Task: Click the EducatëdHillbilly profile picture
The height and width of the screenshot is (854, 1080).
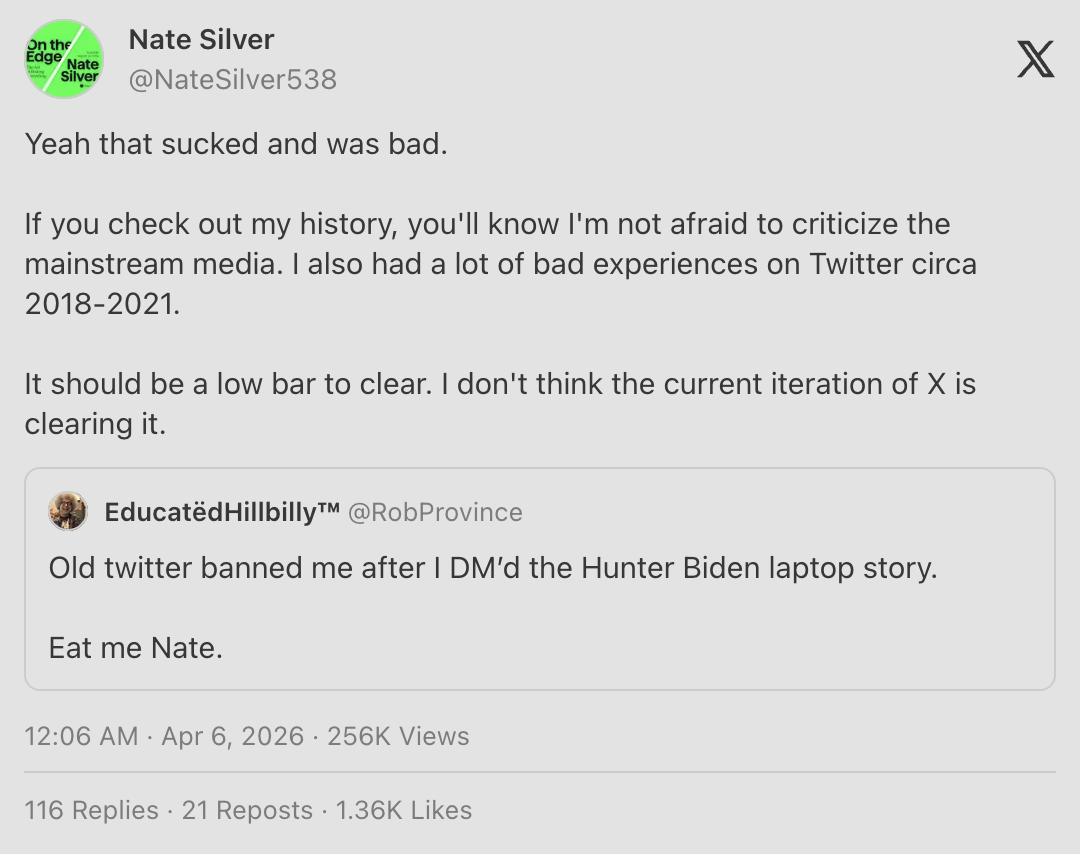Action: point(68,512)
